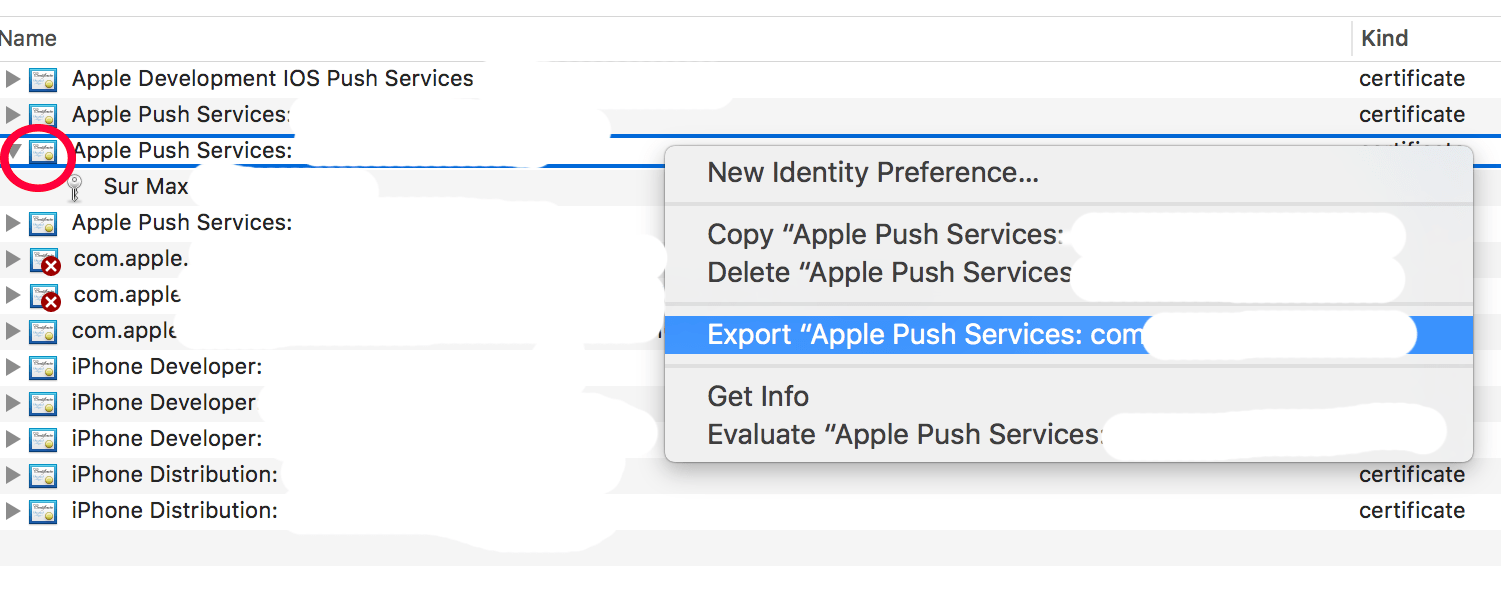
Task: Click the Apple Development IOS Push Services certificate icon
Action: coord(43,79)
